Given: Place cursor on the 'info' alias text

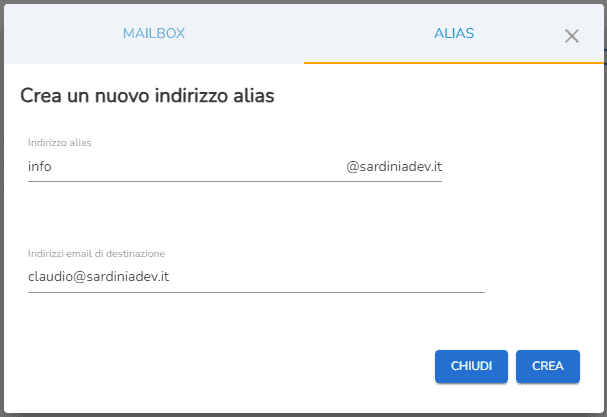Looking at the screenshot, I should [x=40, y=167].
